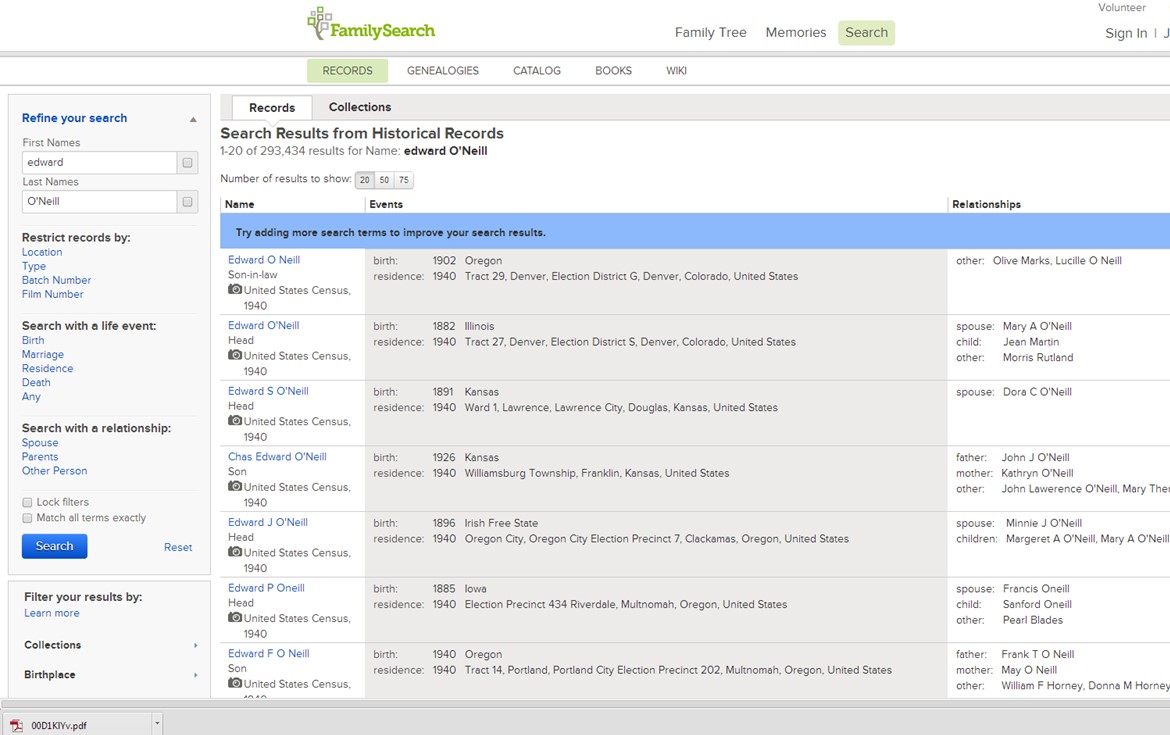Screen dimensions: 1170x735
Task: Open camera icon for Edward O'Neill 1882 record
Action: (235, 355)
